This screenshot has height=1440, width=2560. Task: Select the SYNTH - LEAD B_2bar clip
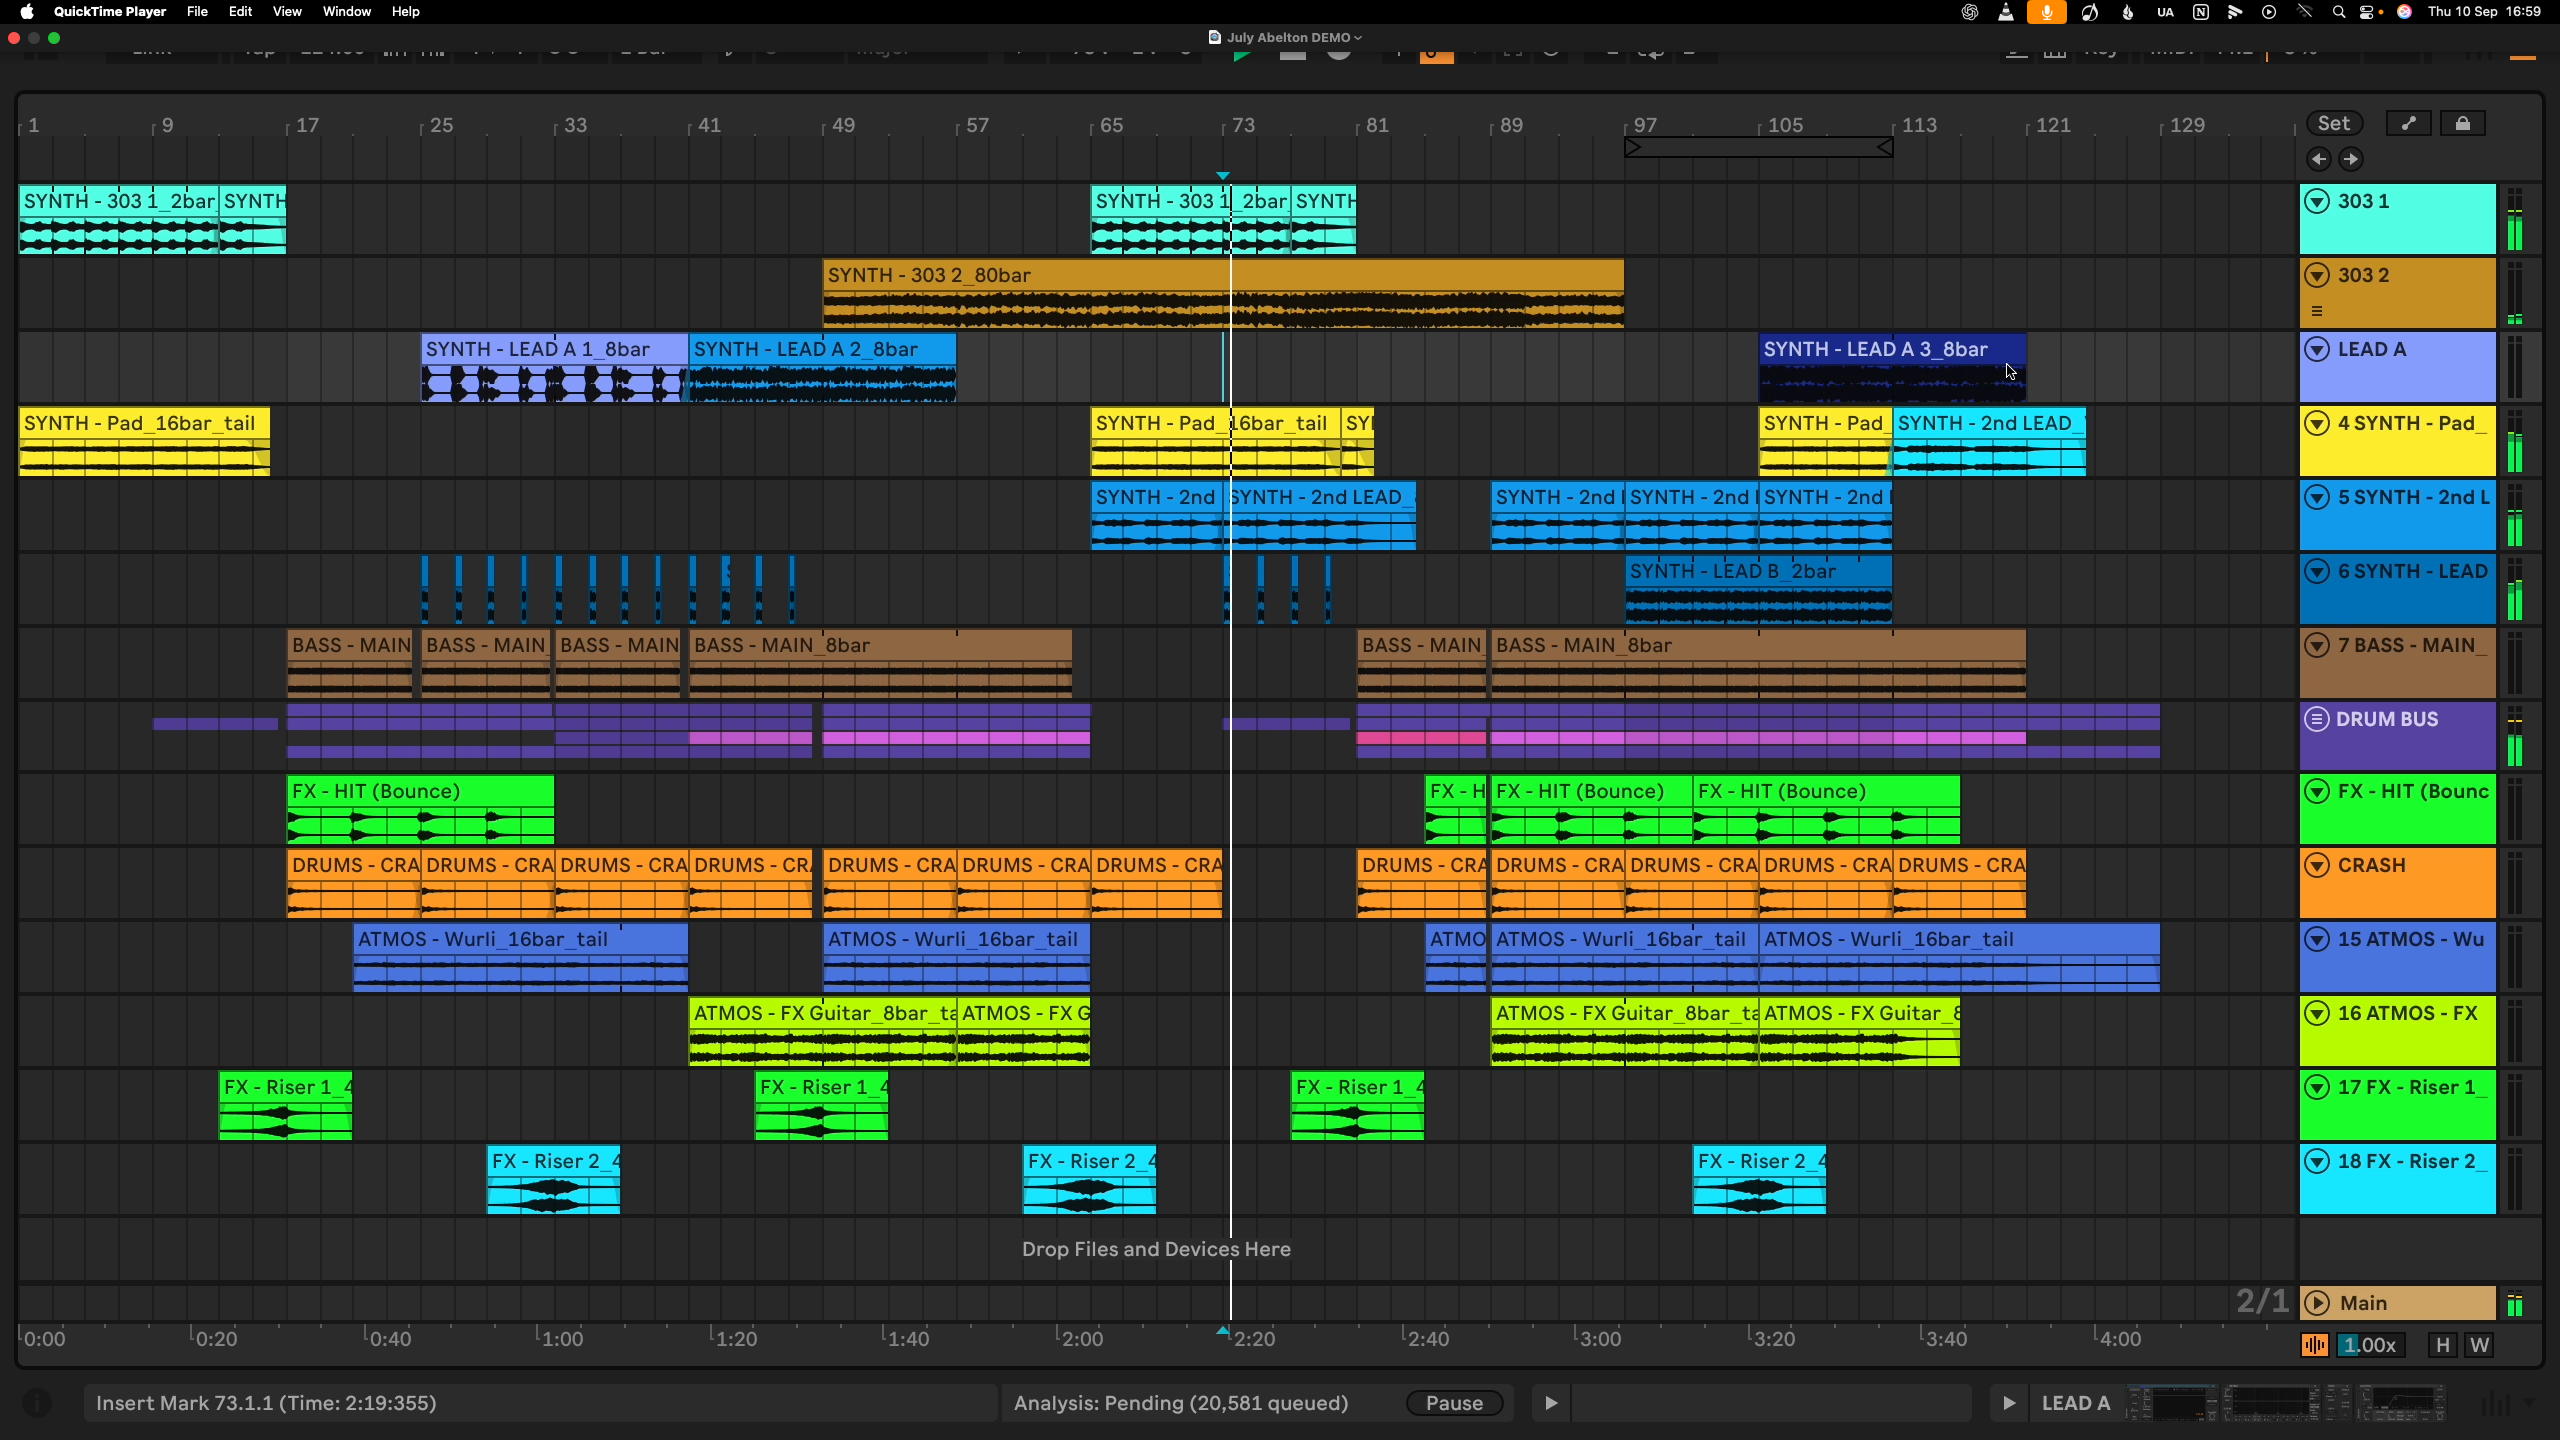[1759, 589]
